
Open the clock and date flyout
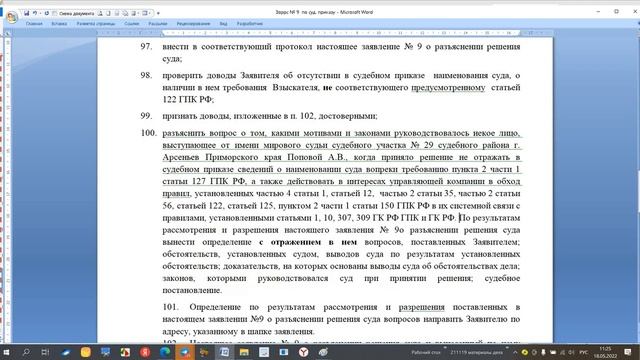(x=606, y=352)
